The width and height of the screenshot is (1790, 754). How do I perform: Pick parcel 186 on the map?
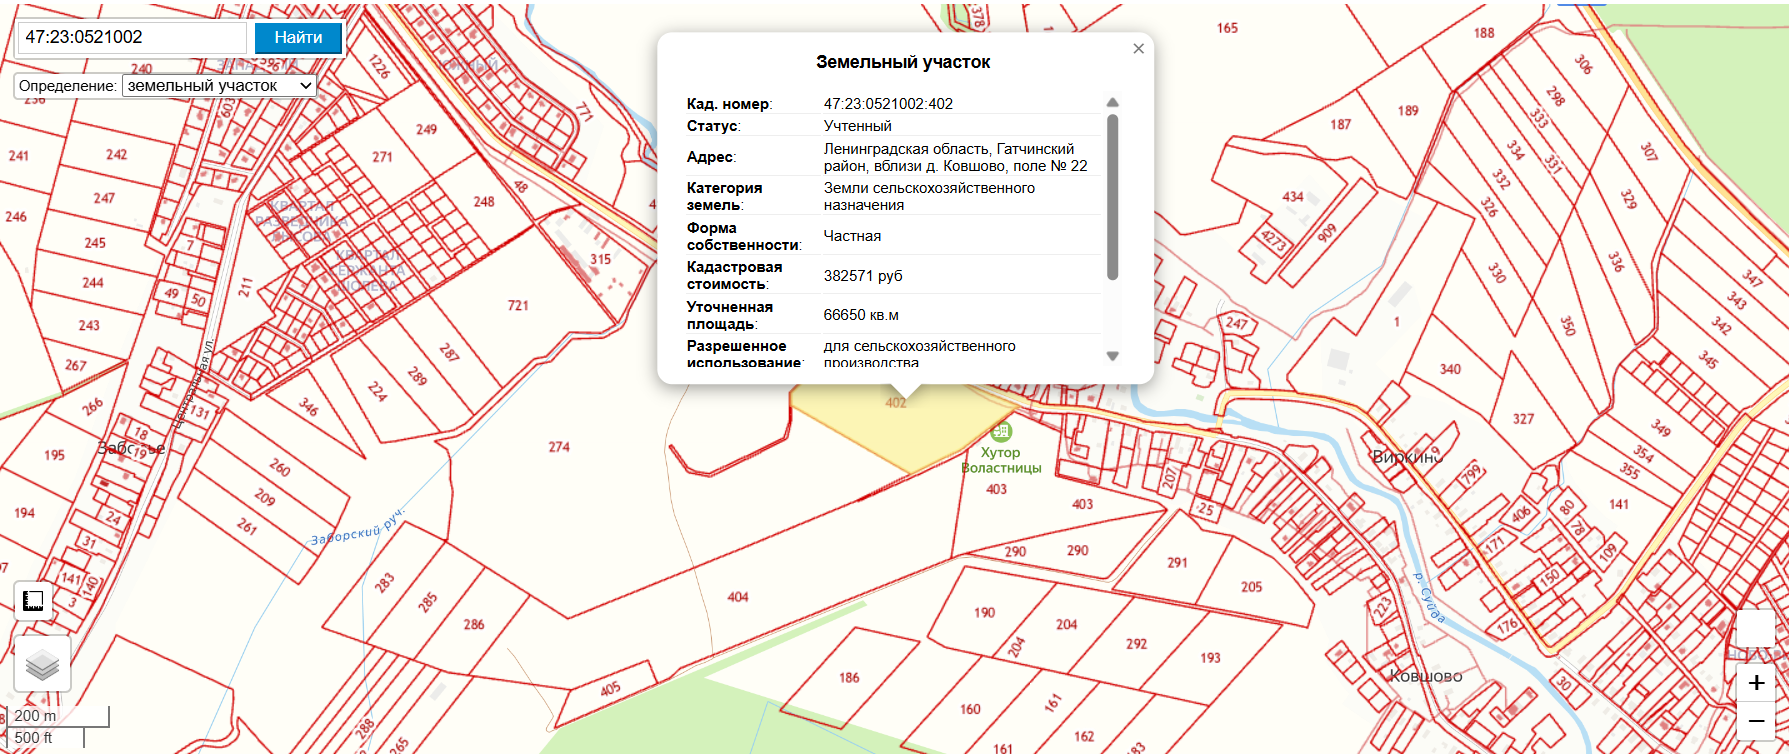849,677
